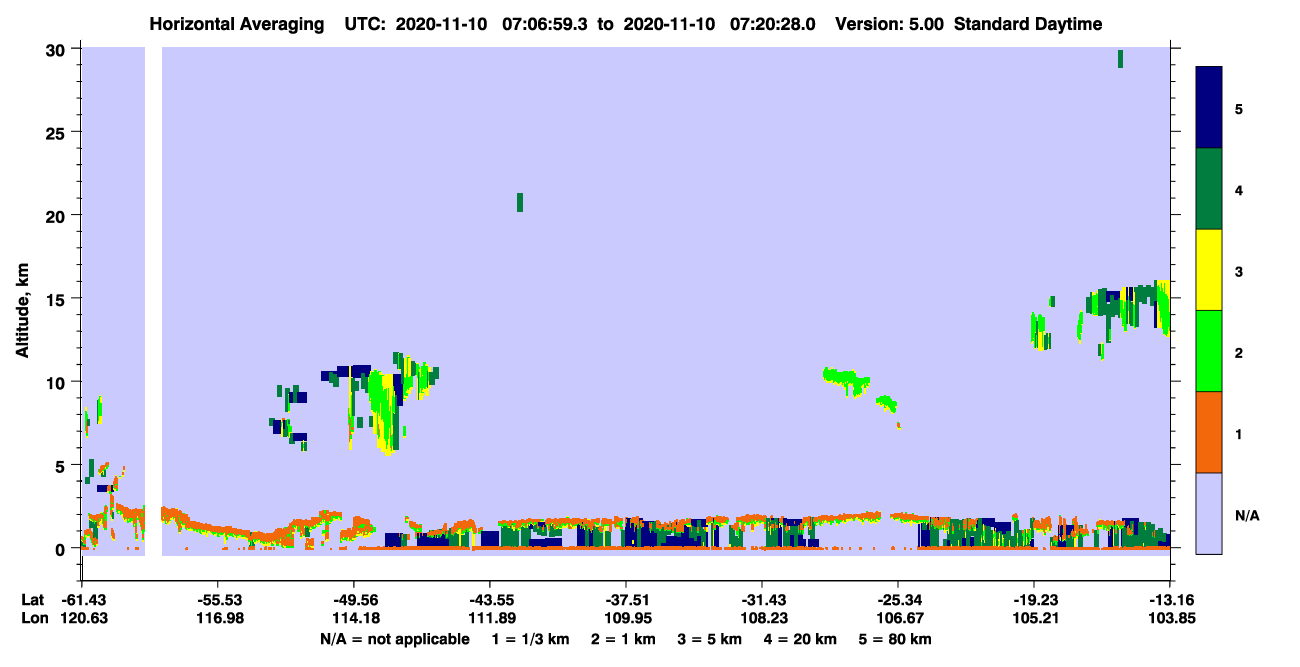Click the isolated green feature at 20 km altitude
The width and height of the screenshot is (1300, 667).
click(x=520, y=202)
